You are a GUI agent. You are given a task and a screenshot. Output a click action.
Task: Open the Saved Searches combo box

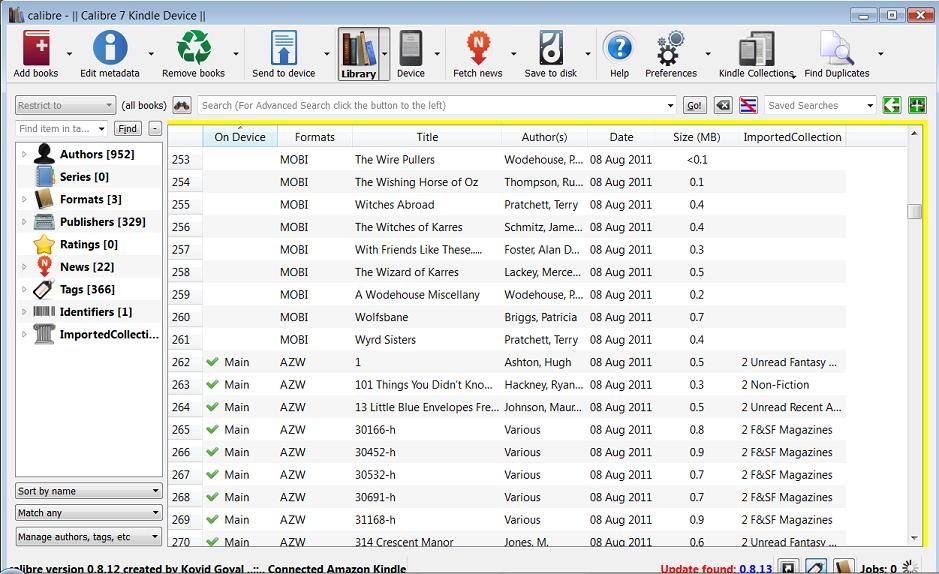pyautogui.click(x=820, y=105)
